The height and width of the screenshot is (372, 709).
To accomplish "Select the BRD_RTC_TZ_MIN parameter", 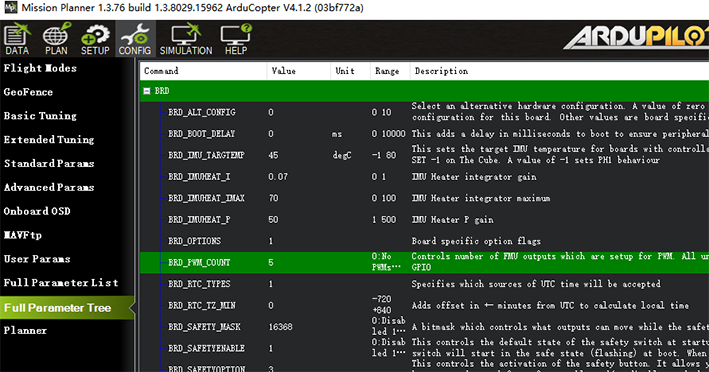I will (x=202, y=306).
